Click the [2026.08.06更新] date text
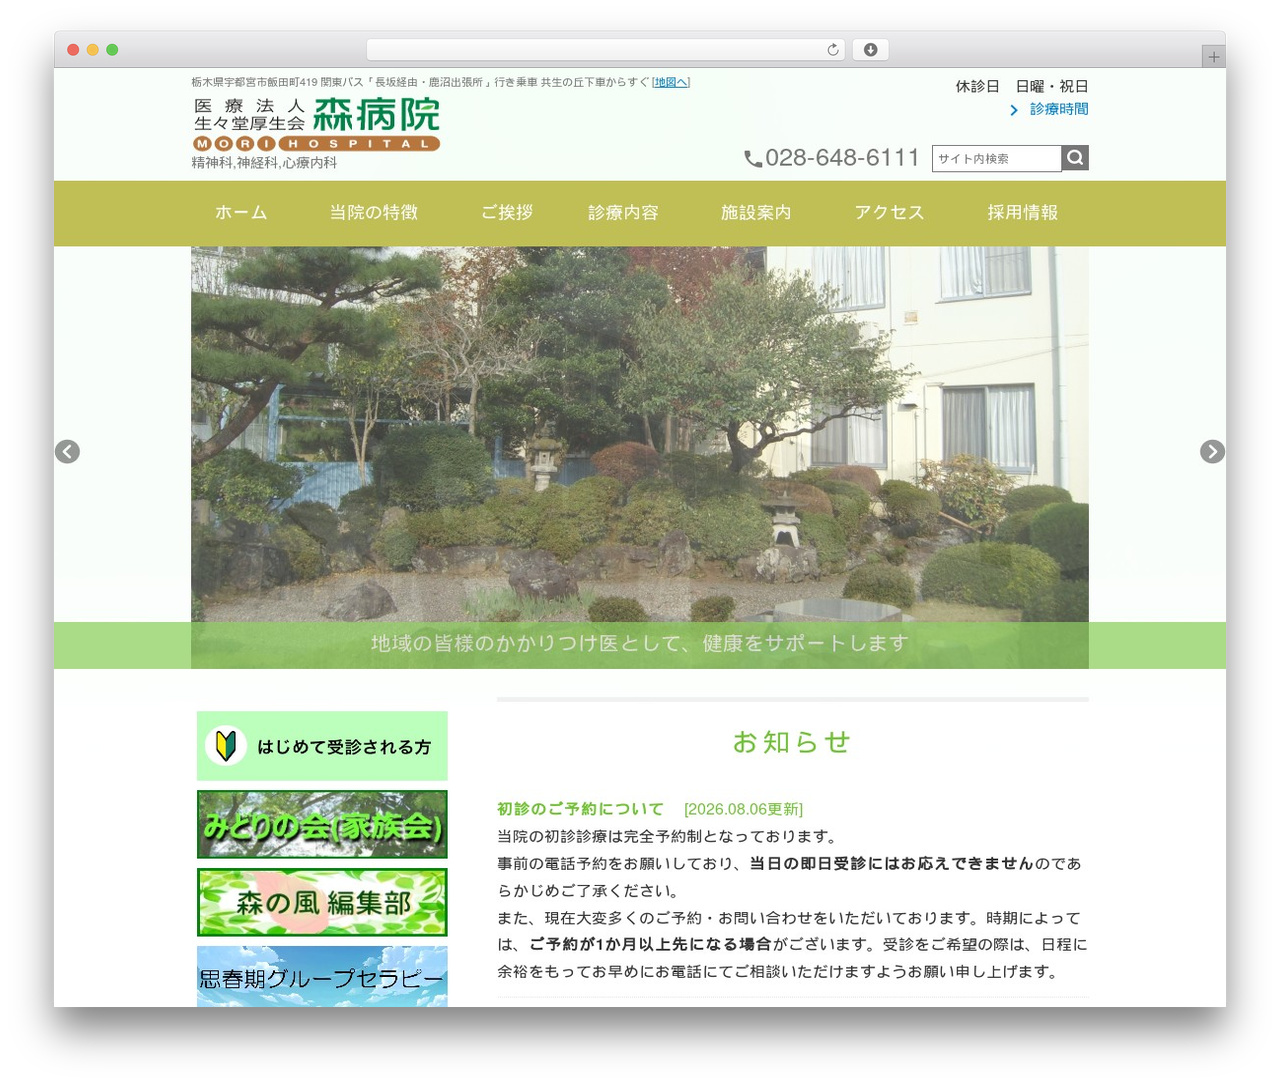1280x1084 pixels. point(743,809)
